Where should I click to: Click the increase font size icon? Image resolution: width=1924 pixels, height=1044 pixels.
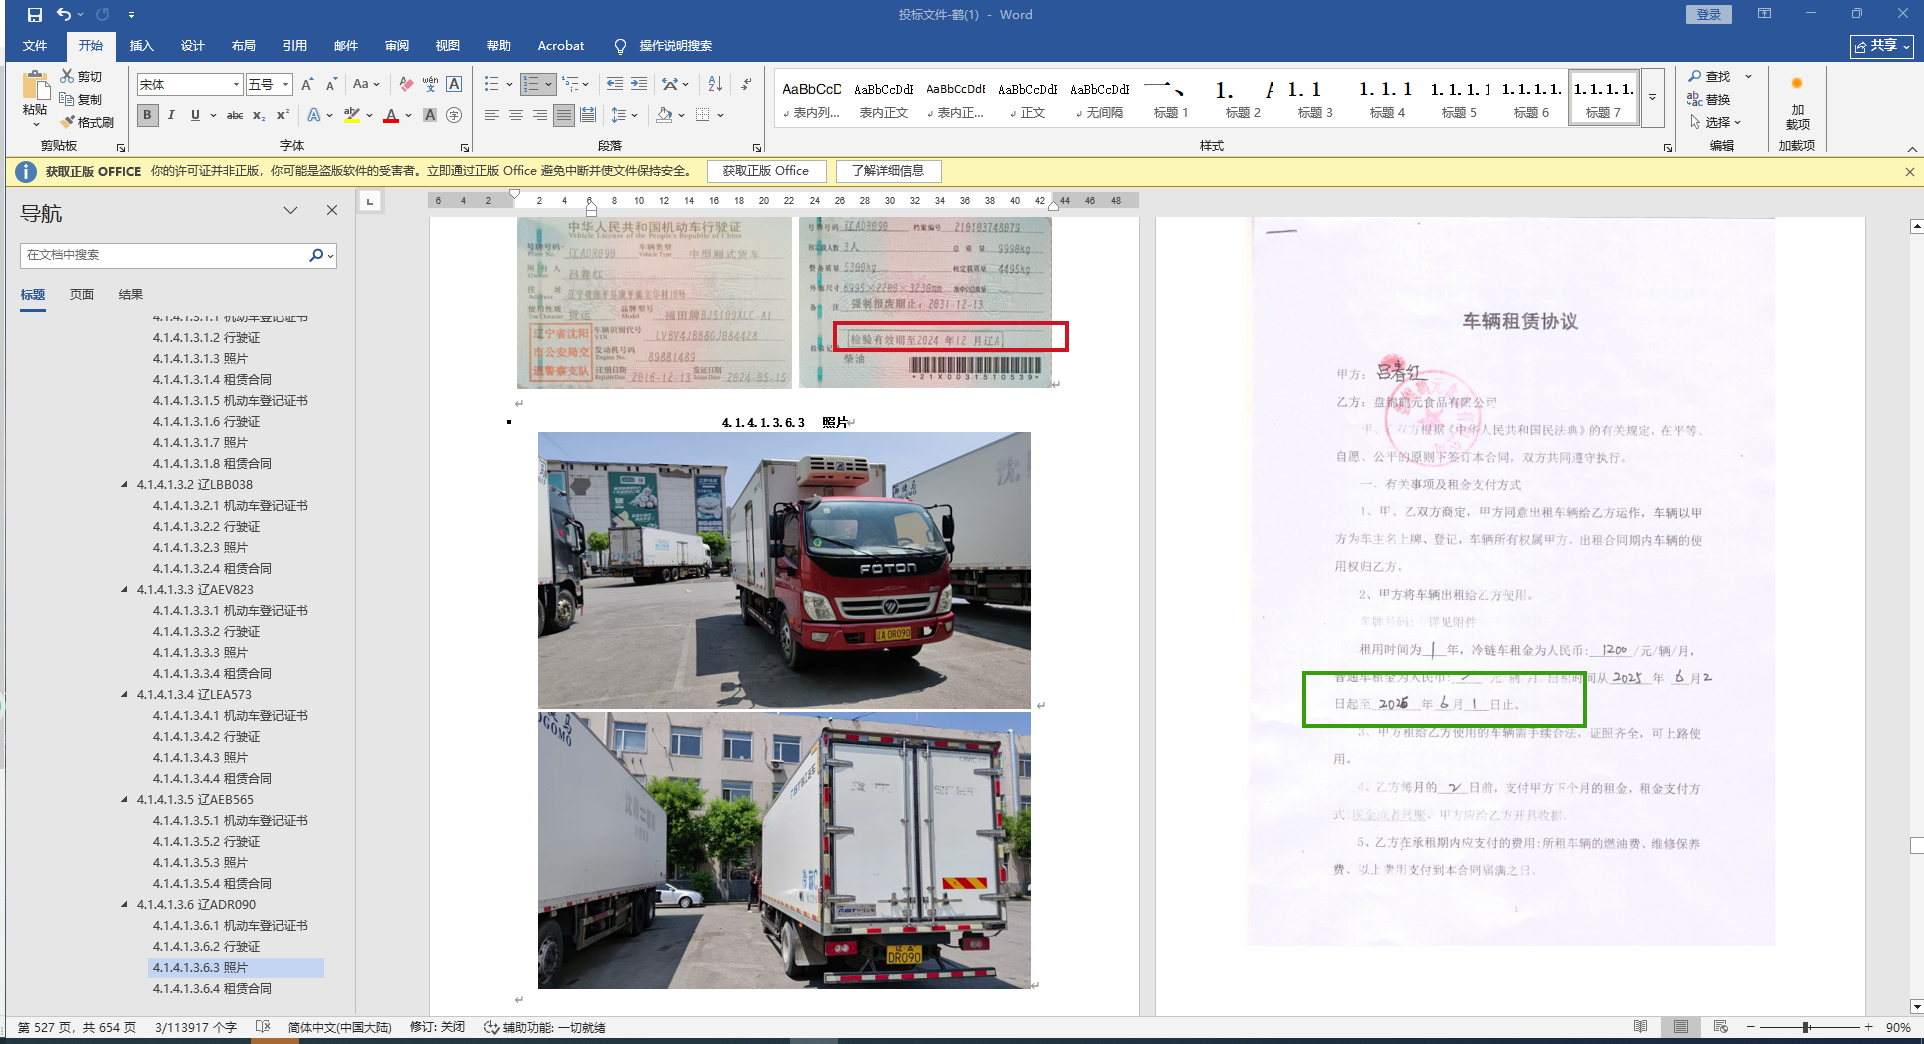click(x=307, y=84)
